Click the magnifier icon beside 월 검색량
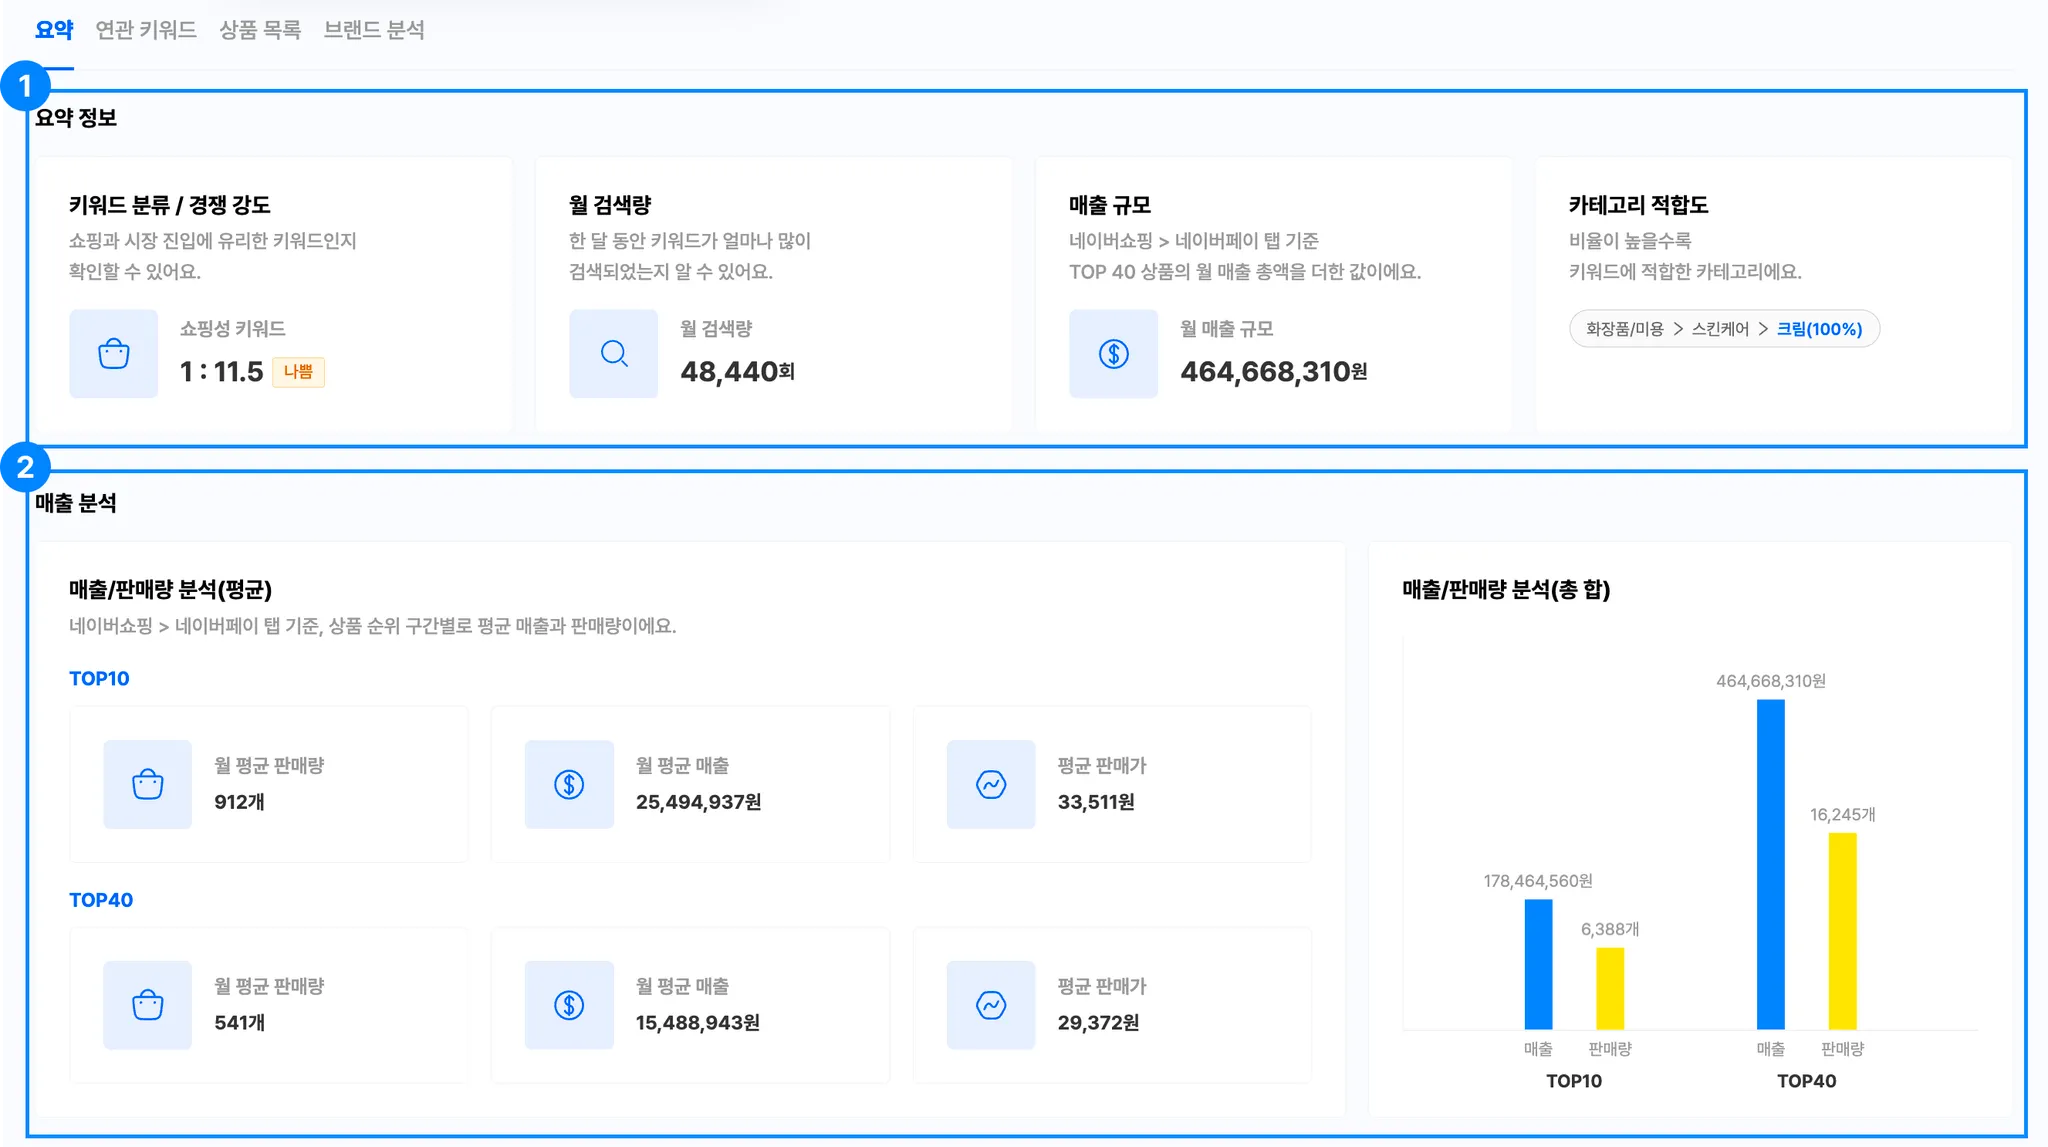The width and height of the screenshot is (2048, 1147). pyautogui.click(x=614, y=354)
